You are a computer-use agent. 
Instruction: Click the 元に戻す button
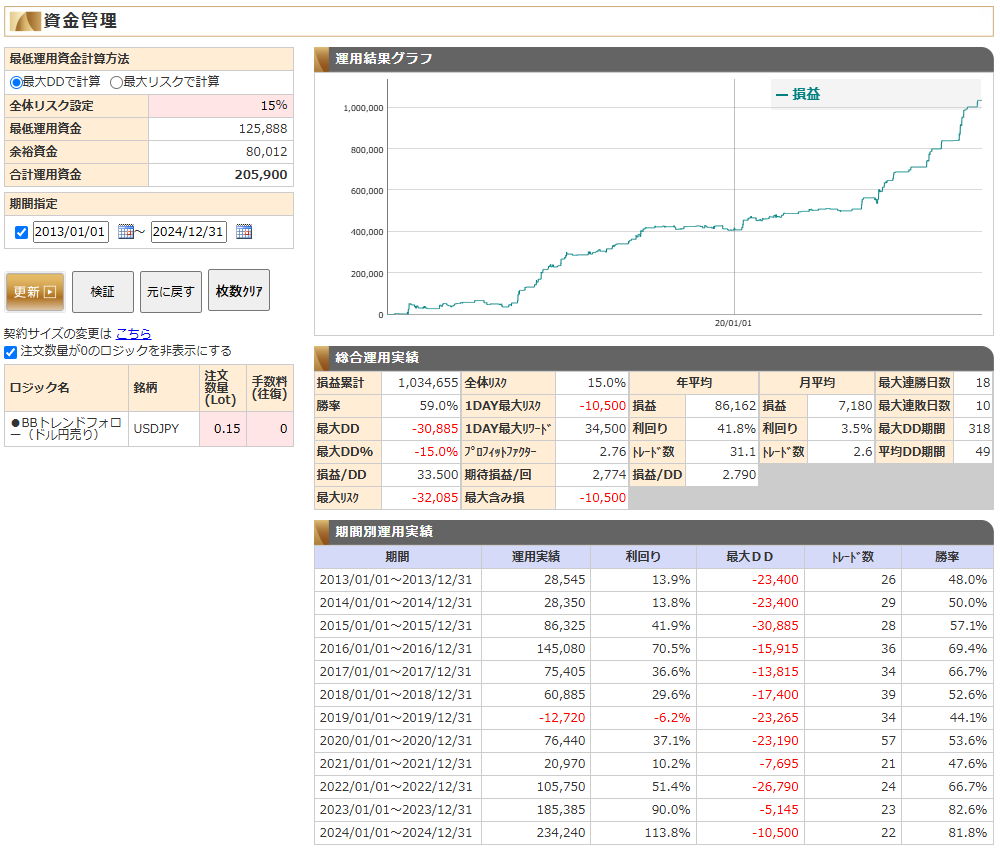171,292
